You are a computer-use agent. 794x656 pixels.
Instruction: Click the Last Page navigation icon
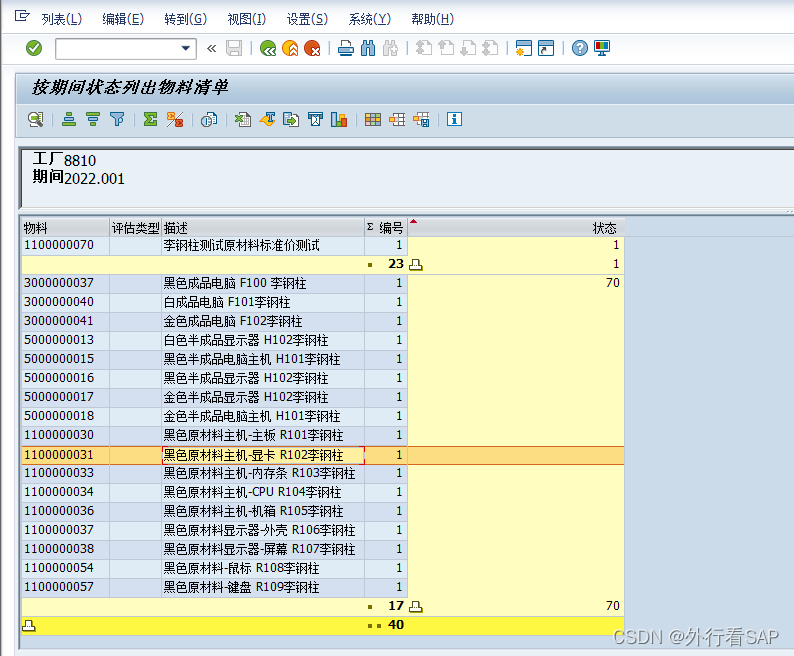(490, 49)
